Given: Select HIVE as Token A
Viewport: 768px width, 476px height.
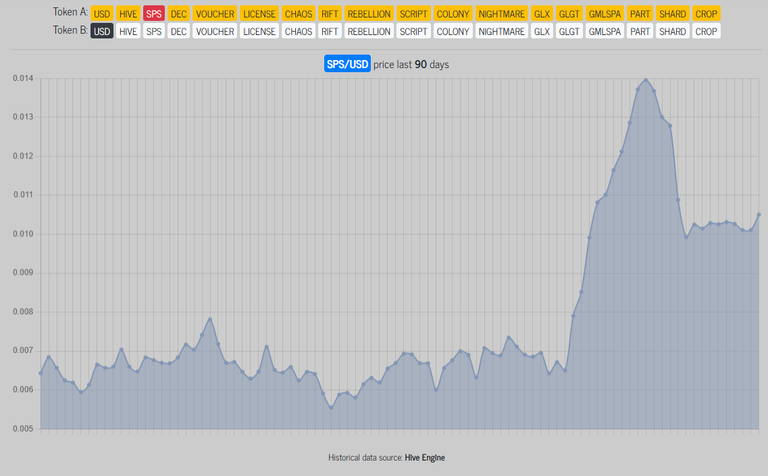Looking at the screenshot, I should coord(128,14).
